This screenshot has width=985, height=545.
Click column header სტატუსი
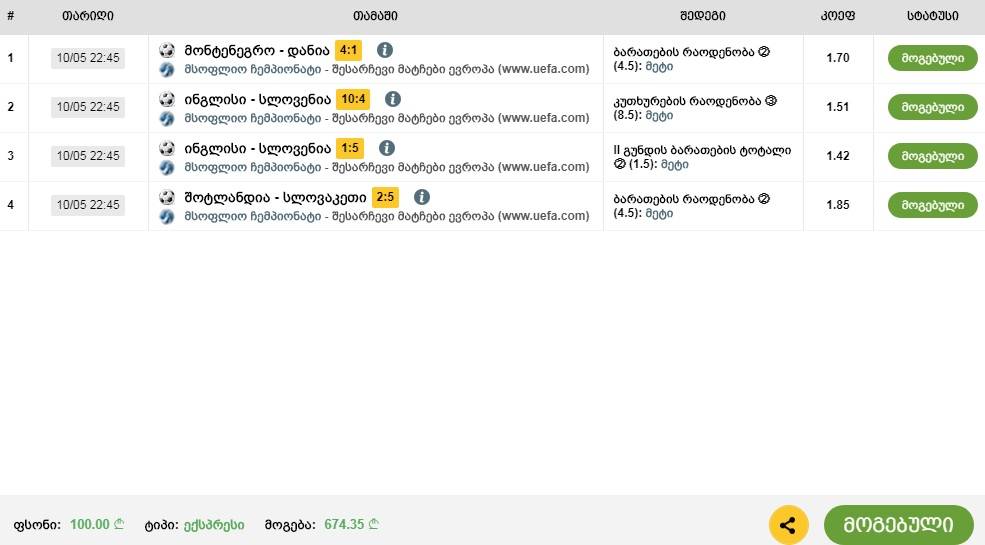point(932,16)
